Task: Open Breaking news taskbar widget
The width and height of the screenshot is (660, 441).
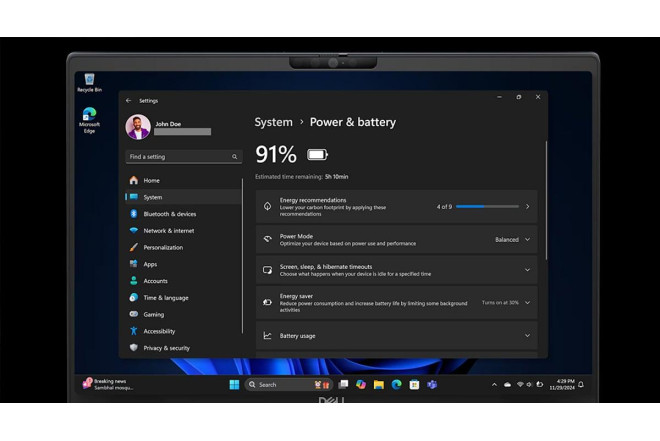Action: tap(108, 384)
